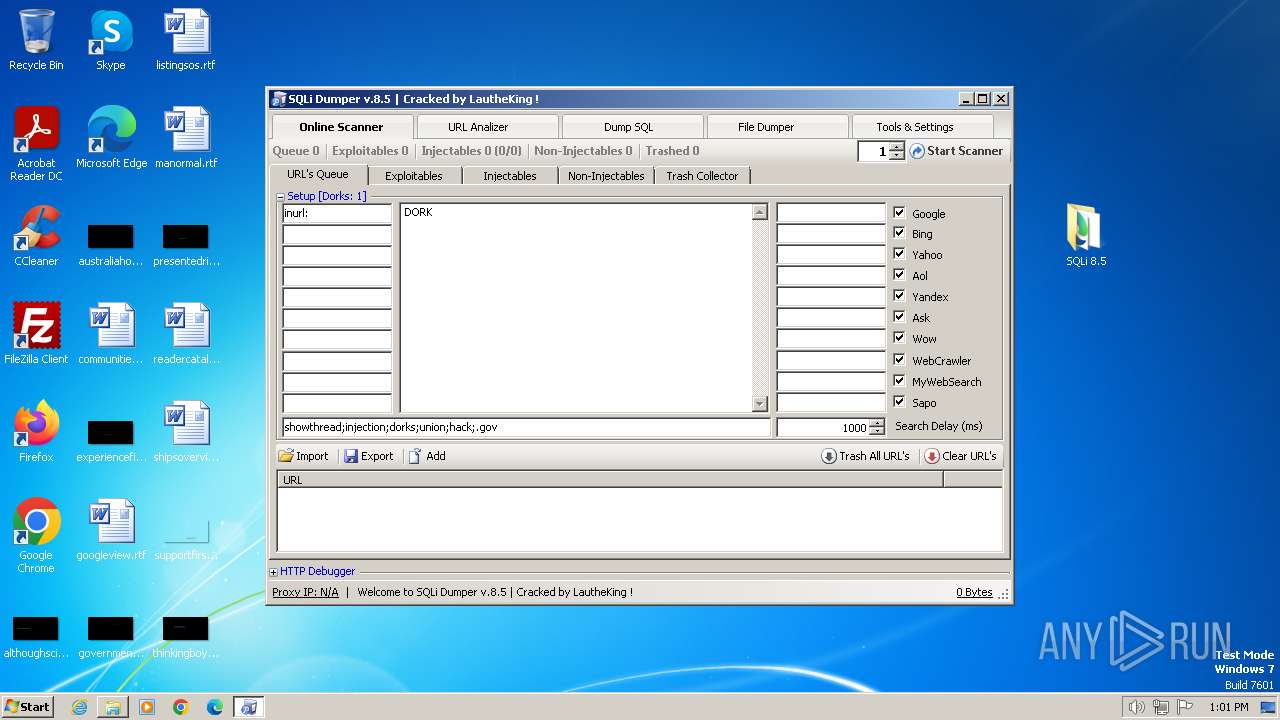Uncheck the Wow search engine
1280x720 pixels.
899,338
